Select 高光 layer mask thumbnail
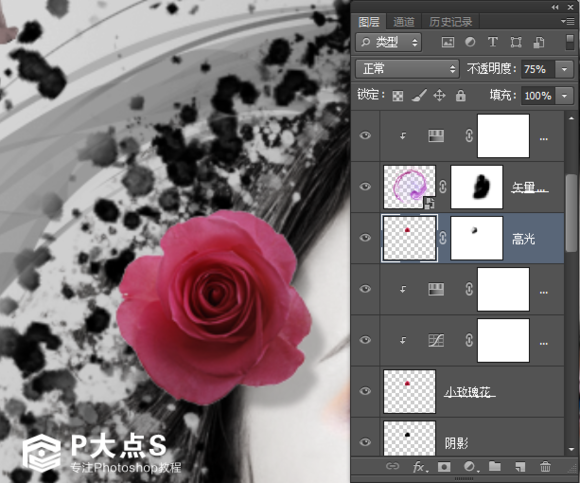Viewport: 580px width, 483px height. coord(476,238)
